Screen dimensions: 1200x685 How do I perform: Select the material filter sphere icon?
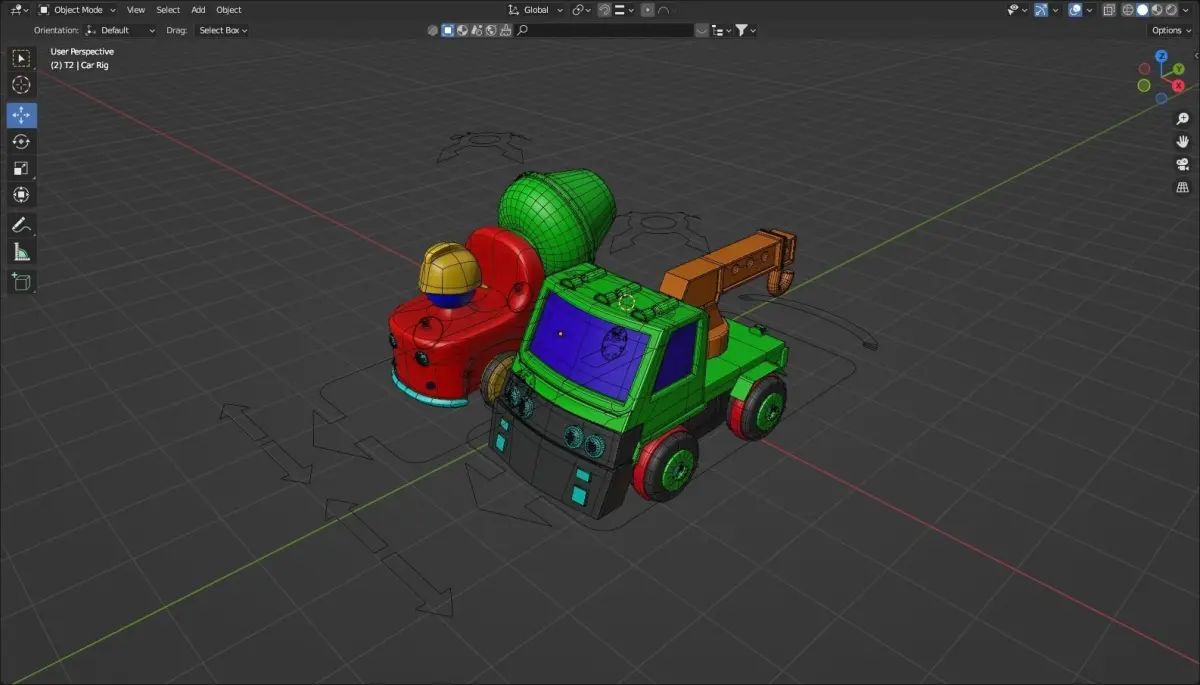tap(462, 30)
